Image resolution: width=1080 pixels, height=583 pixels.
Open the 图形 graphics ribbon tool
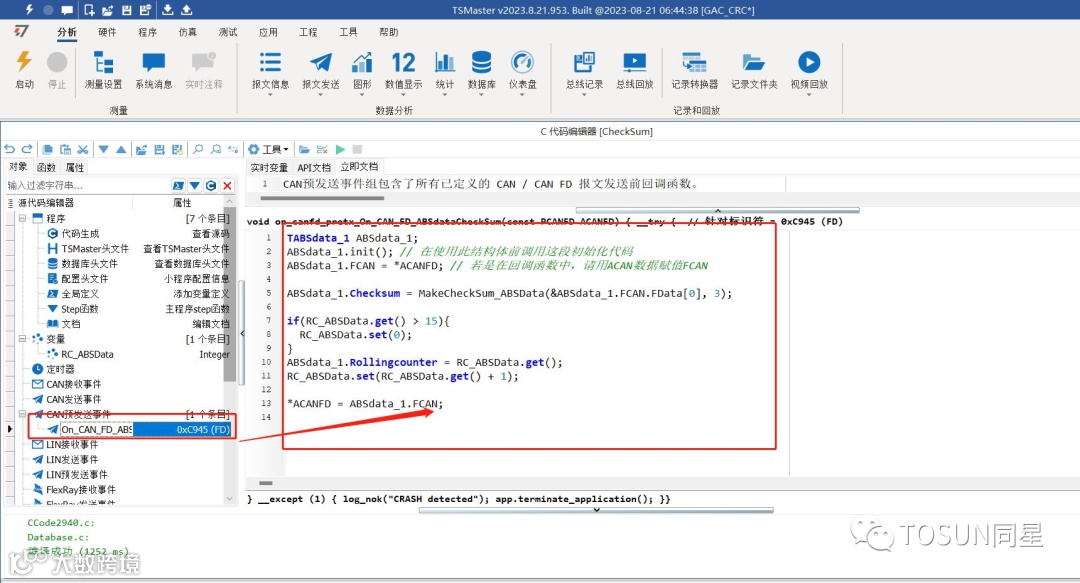click(x=362, y=72)
